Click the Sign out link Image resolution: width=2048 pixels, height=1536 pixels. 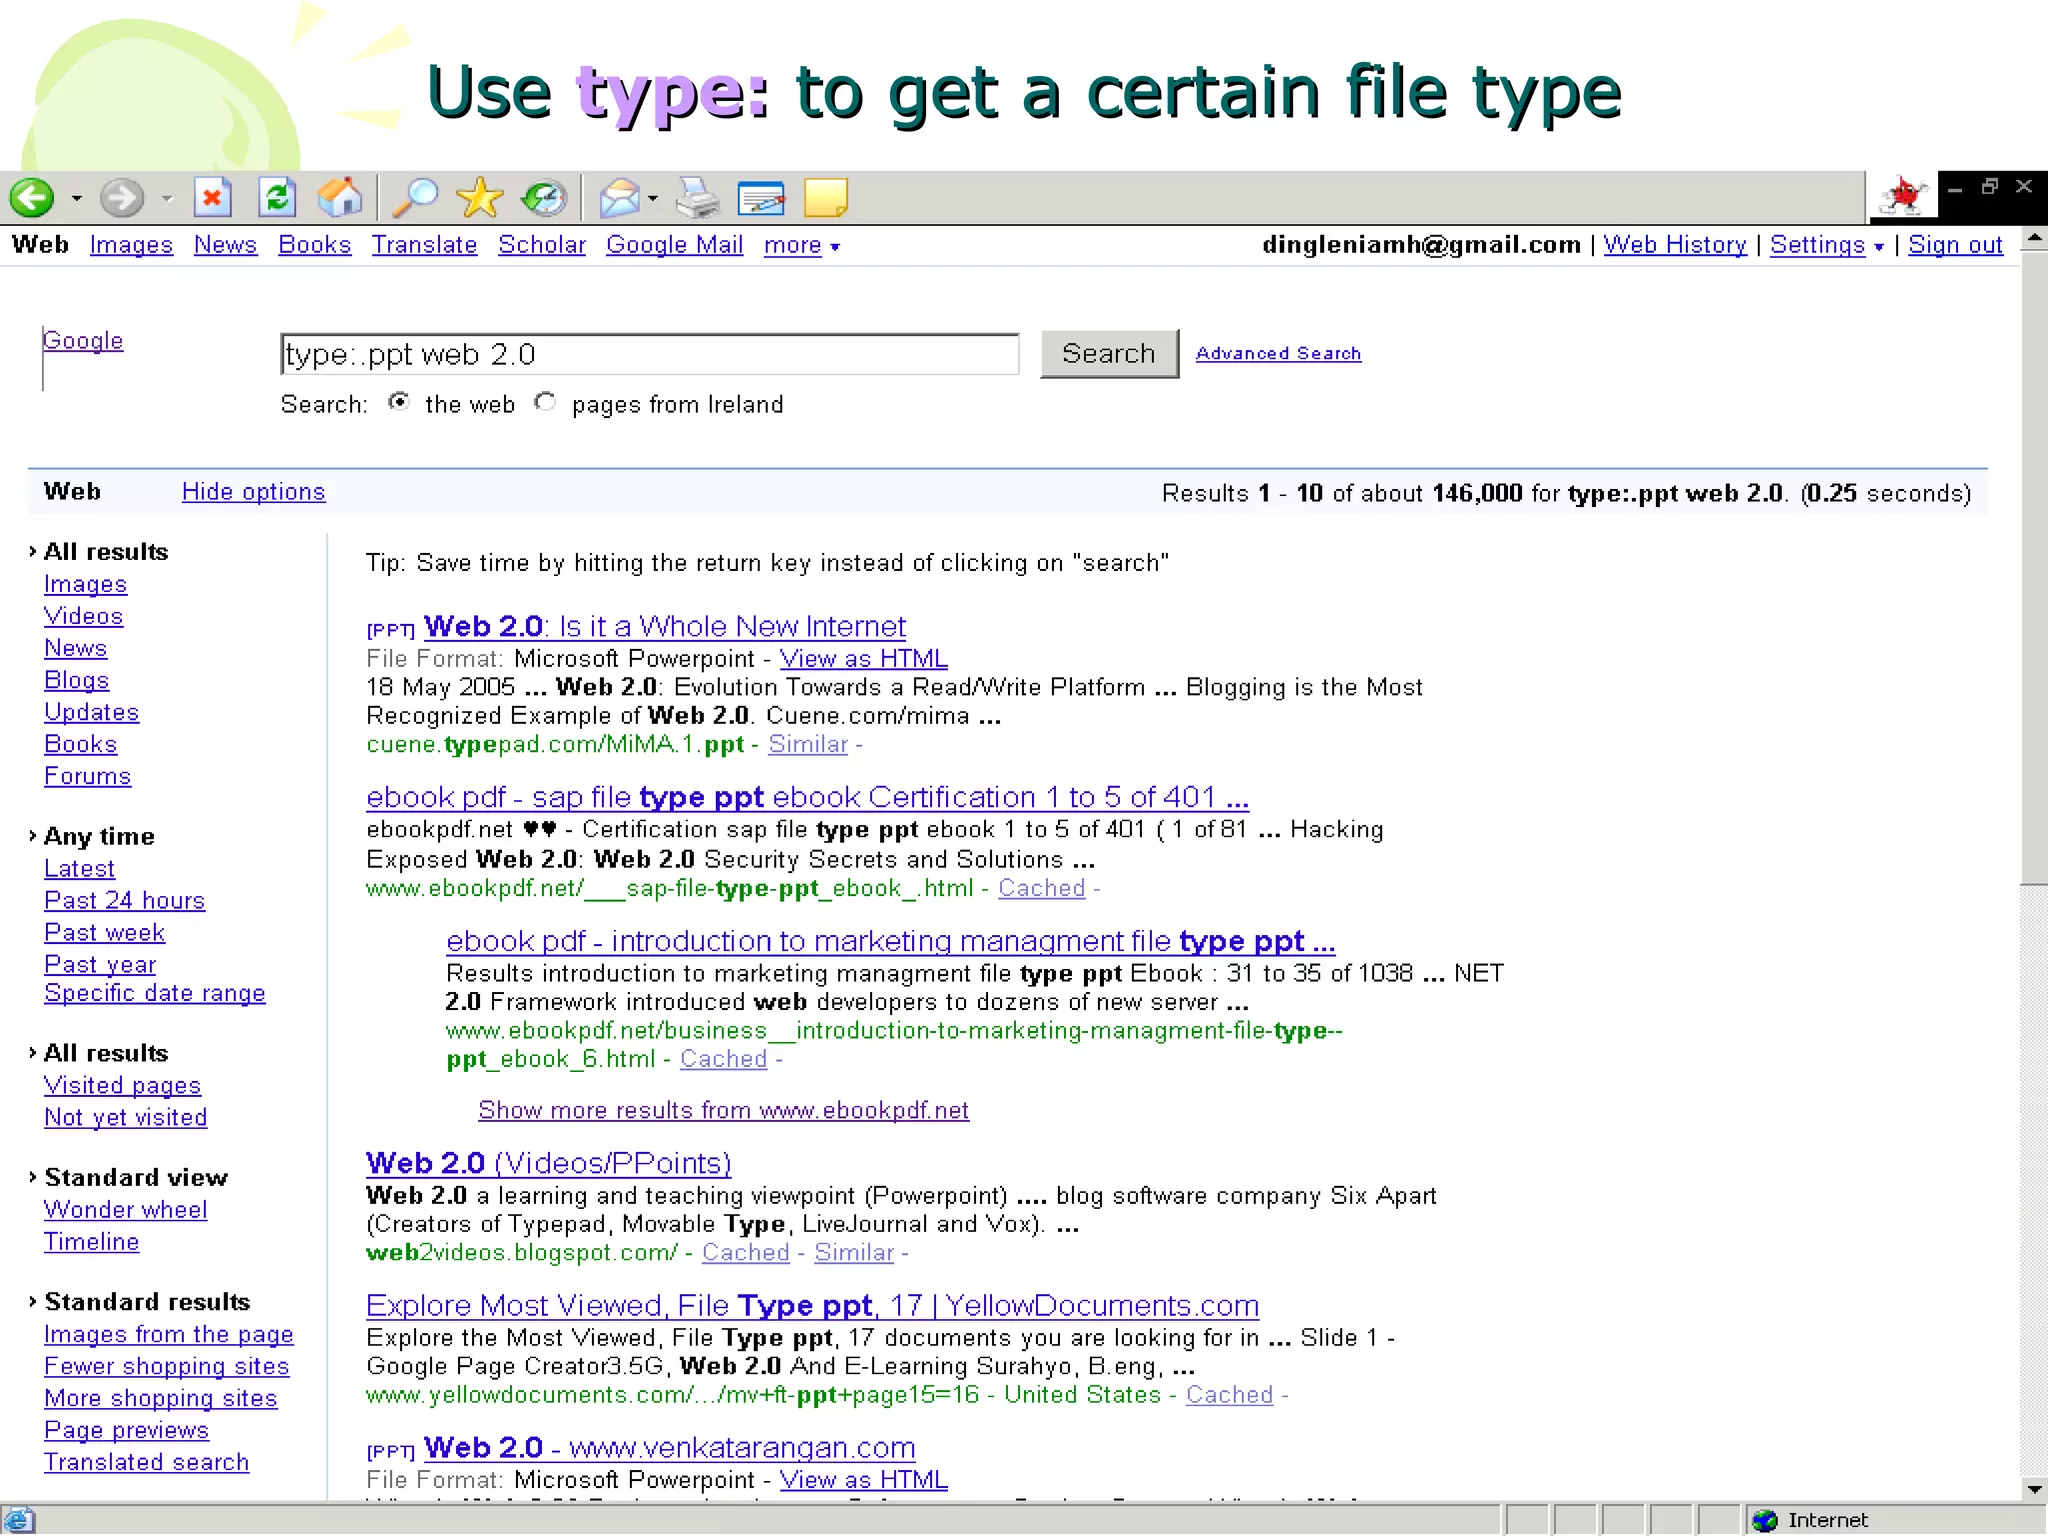(x=1955, y=245)
